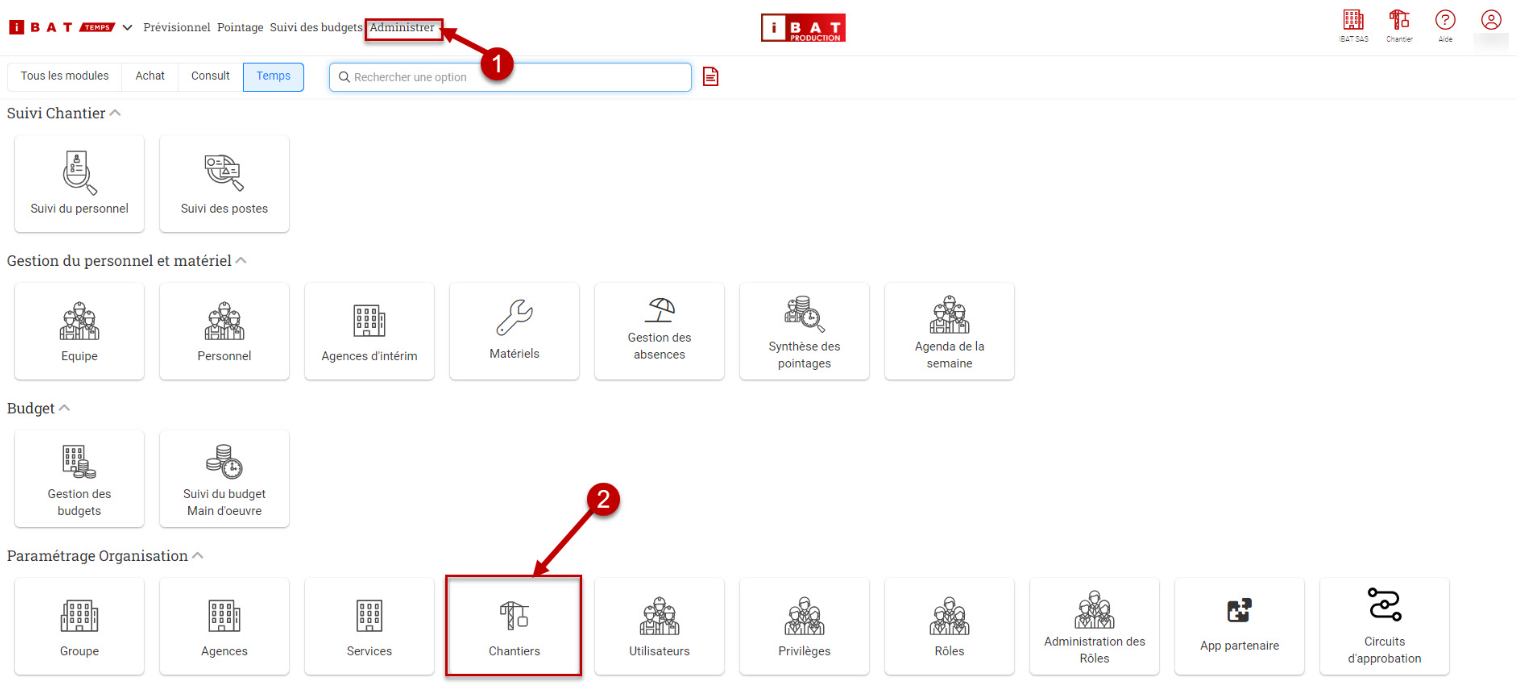Screen dimensions: 1517x693
Task: Open the Chantiers crane tile
Action: point(514,626)
